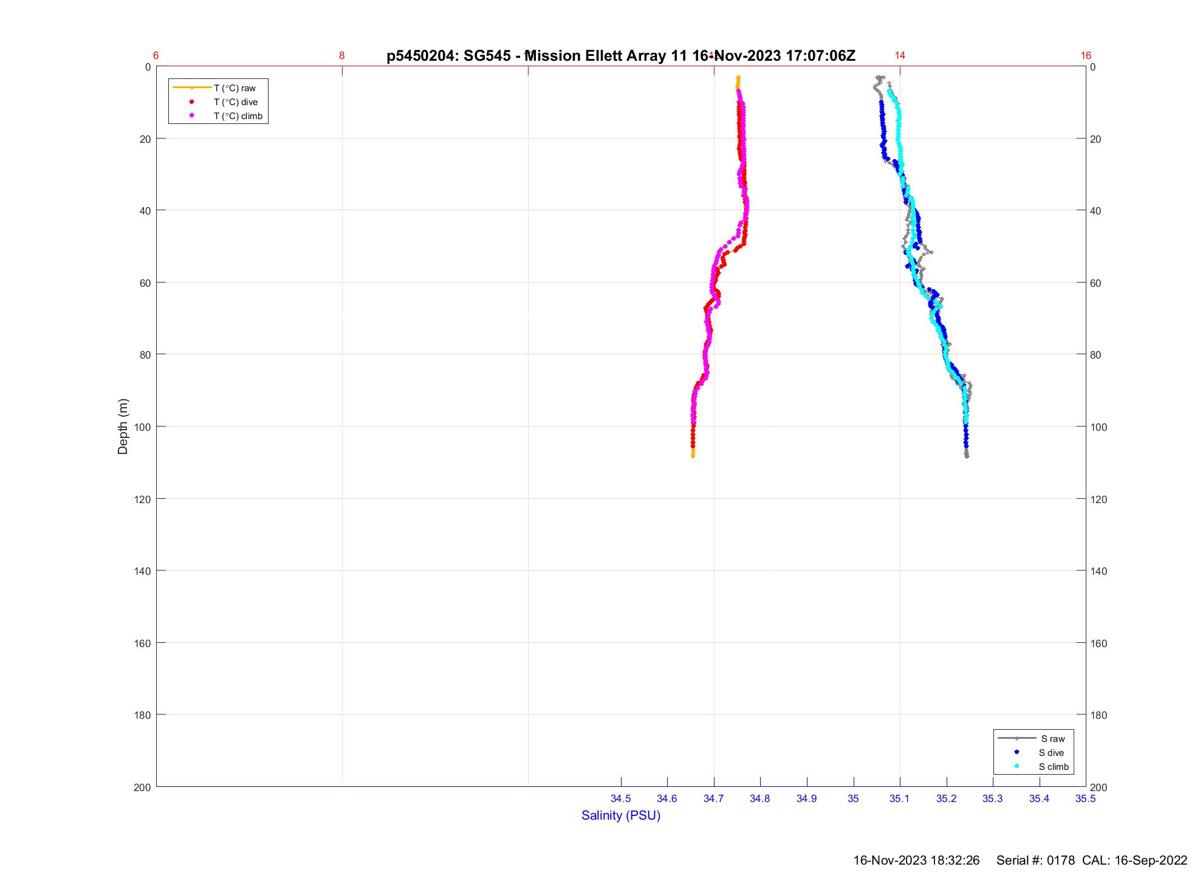The image size is (1200, 885).
Task: Click salinity tick label 34.7
Action: point(714,799)
